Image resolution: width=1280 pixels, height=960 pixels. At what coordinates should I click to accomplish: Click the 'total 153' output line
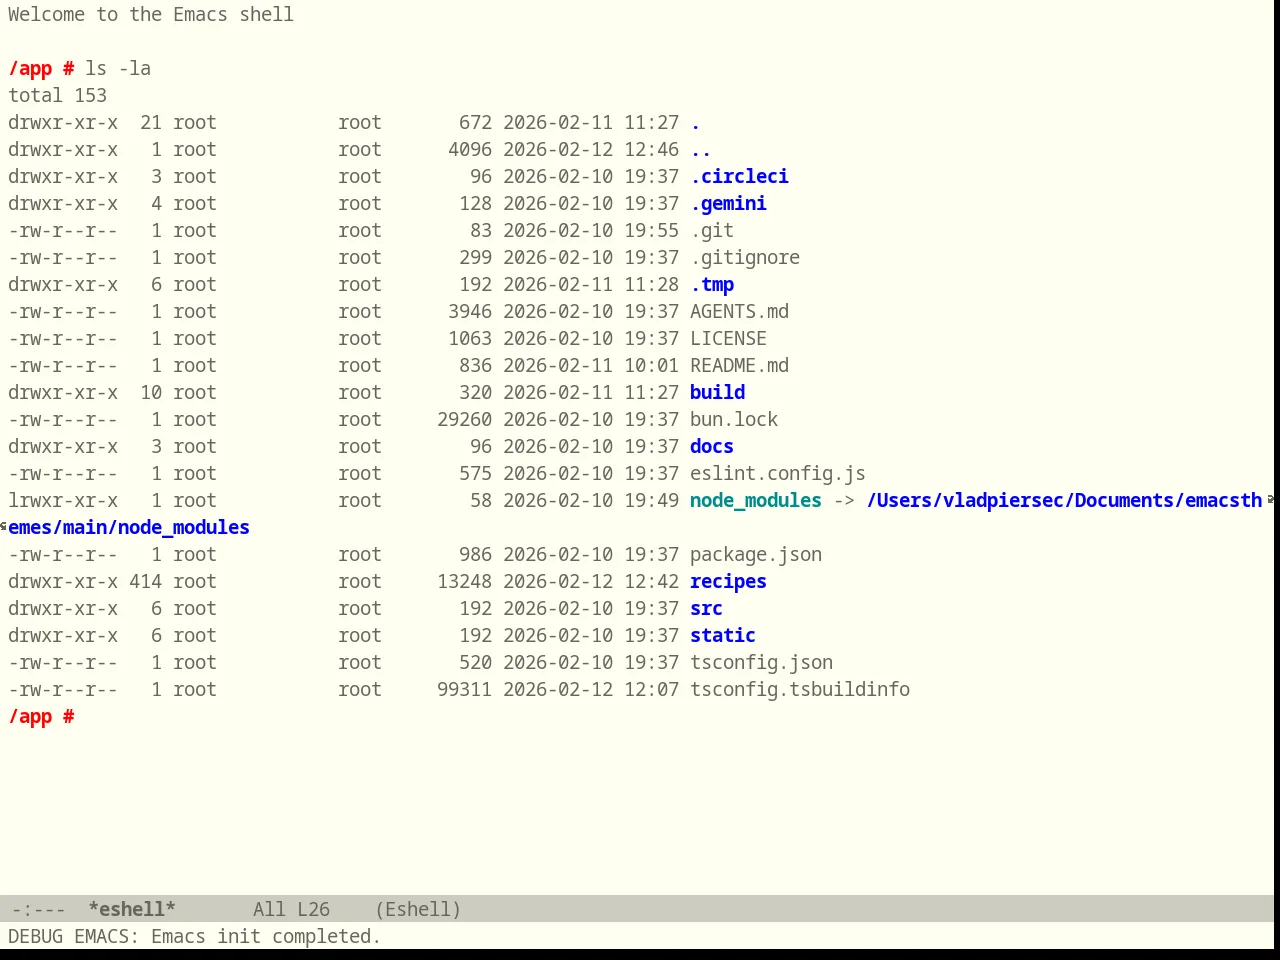[57, 96]
